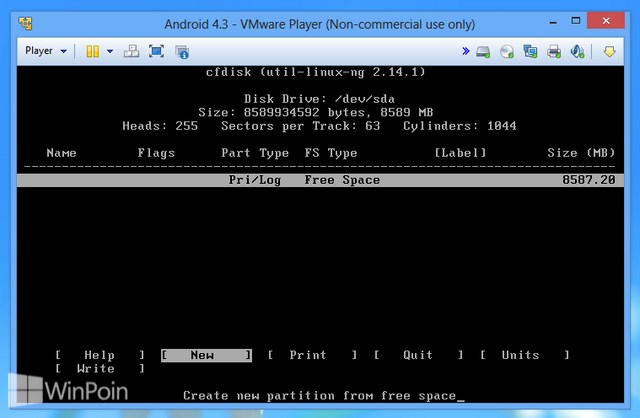Click the printer device icon
Screen dimensions: 640x418
tap(554, 52)
